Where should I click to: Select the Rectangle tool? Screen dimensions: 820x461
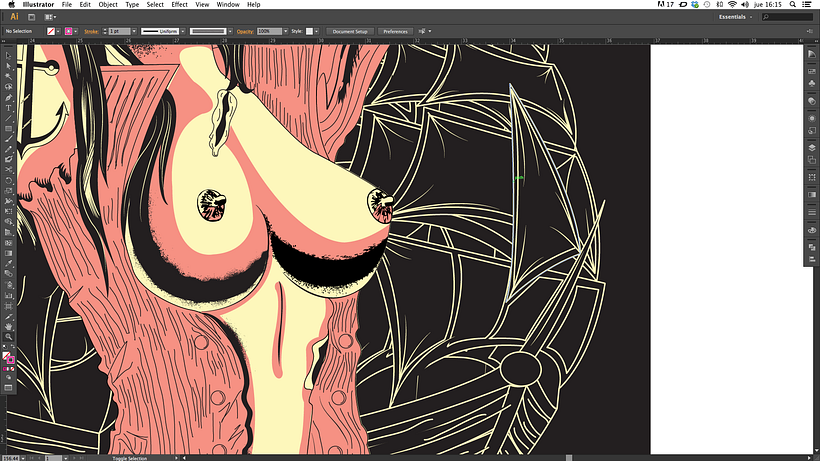pos(8,129)
